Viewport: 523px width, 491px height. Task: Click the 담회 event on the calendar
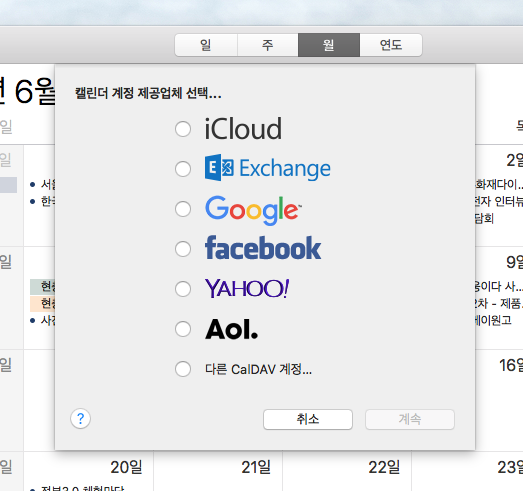(x=485, y=219)
